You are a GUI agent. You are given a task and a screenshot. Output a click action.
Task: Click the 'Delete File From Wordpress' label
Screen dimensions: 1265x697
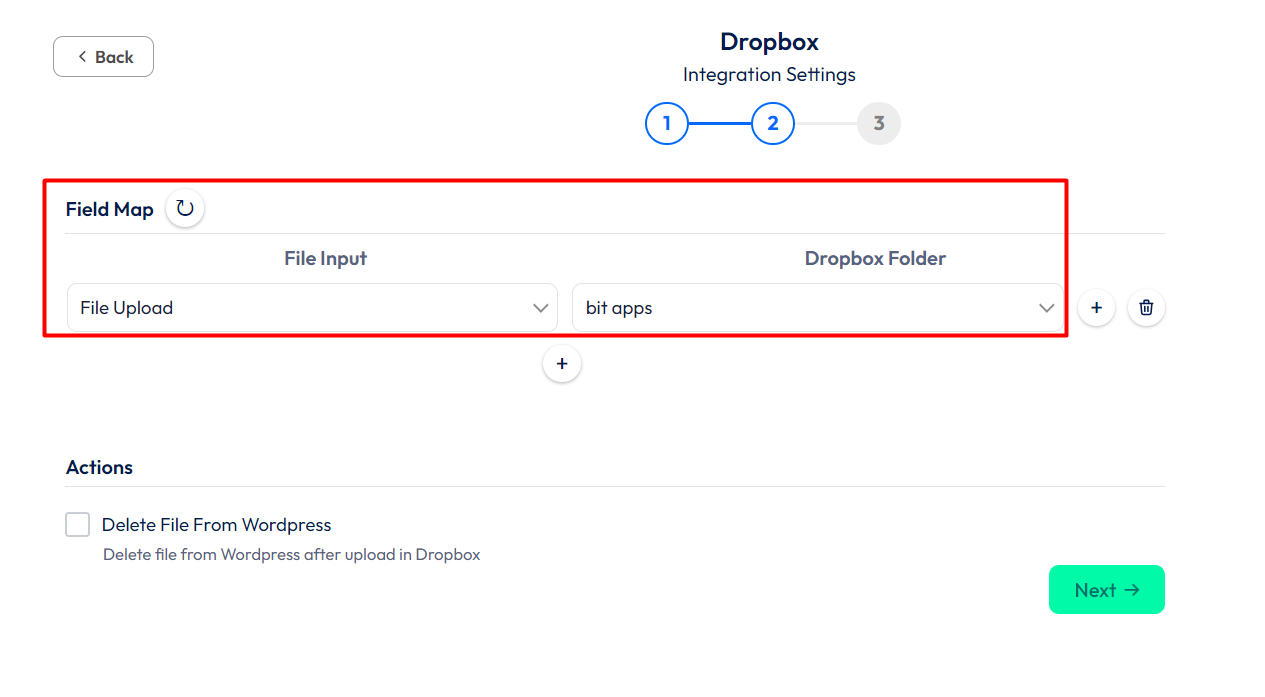click(x=216, y=525)
